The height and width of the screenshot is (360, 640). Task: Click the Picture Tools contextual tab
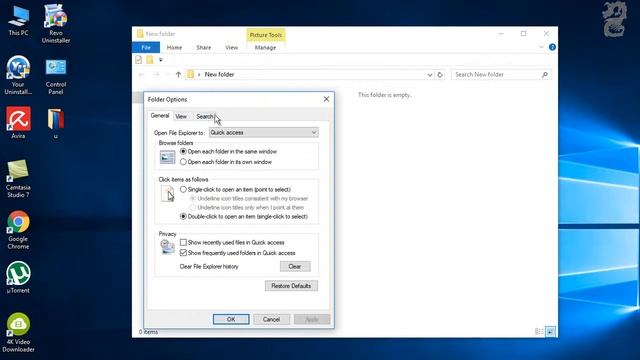[266, 35]
